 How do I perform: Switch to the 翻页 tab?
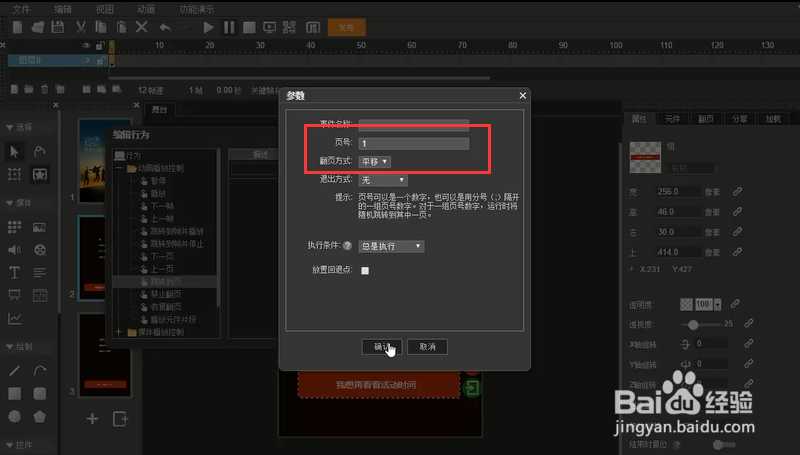tap(706, 119)
